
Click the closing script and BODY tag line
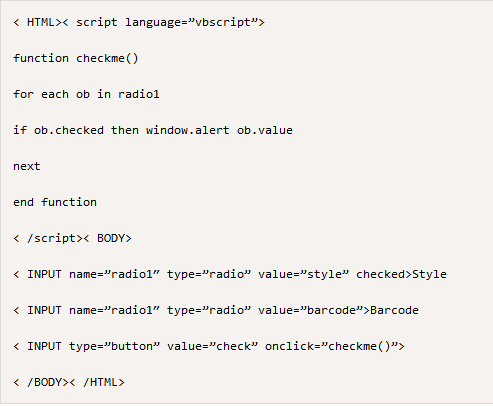click(72, 238)
